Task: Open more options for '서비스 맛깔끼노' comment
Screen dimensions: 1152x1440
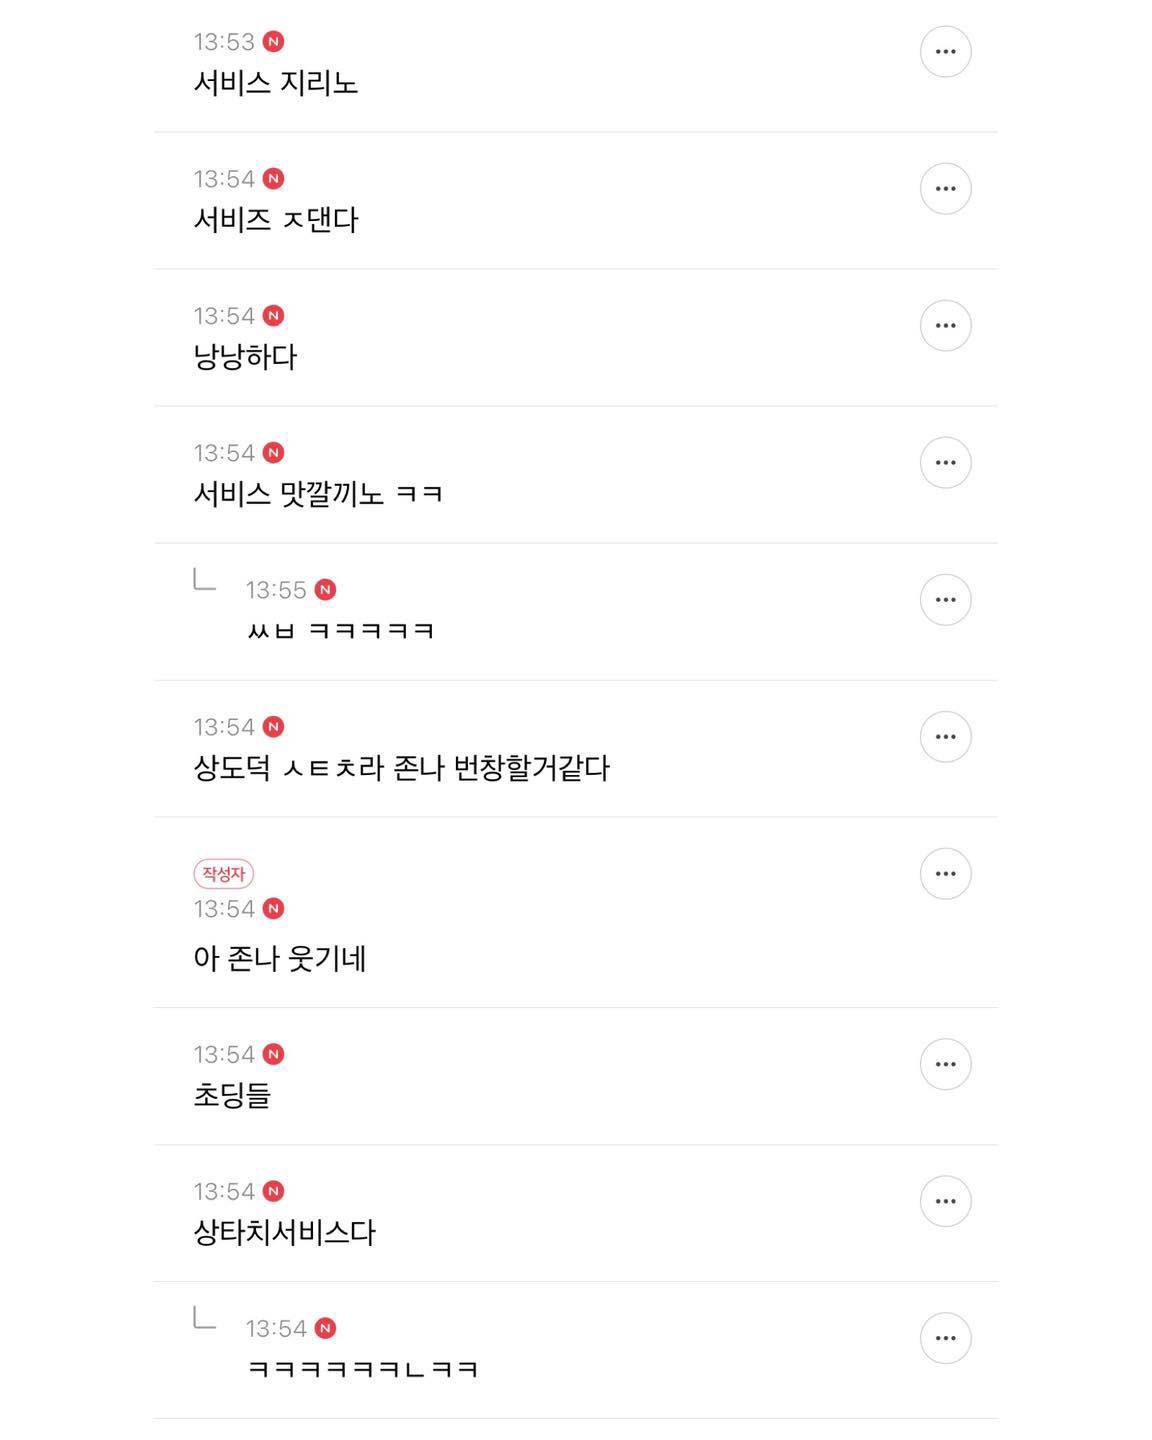Action: (945, 463)
